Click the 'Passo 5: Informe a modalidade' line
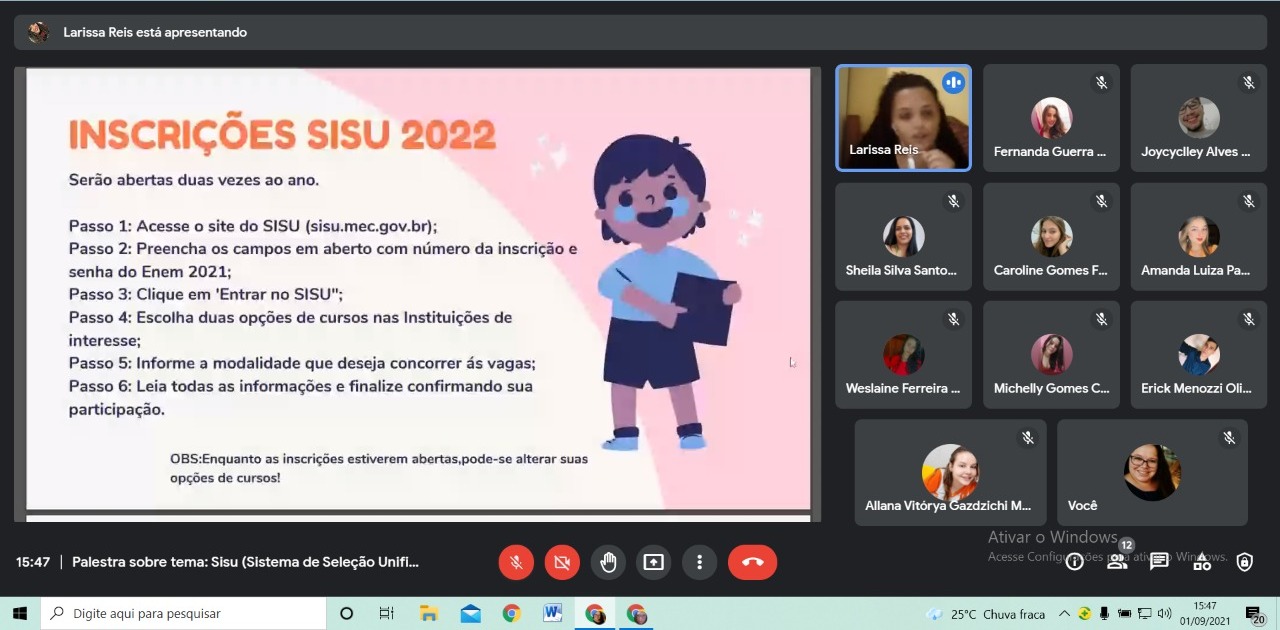 pos(302,363)
